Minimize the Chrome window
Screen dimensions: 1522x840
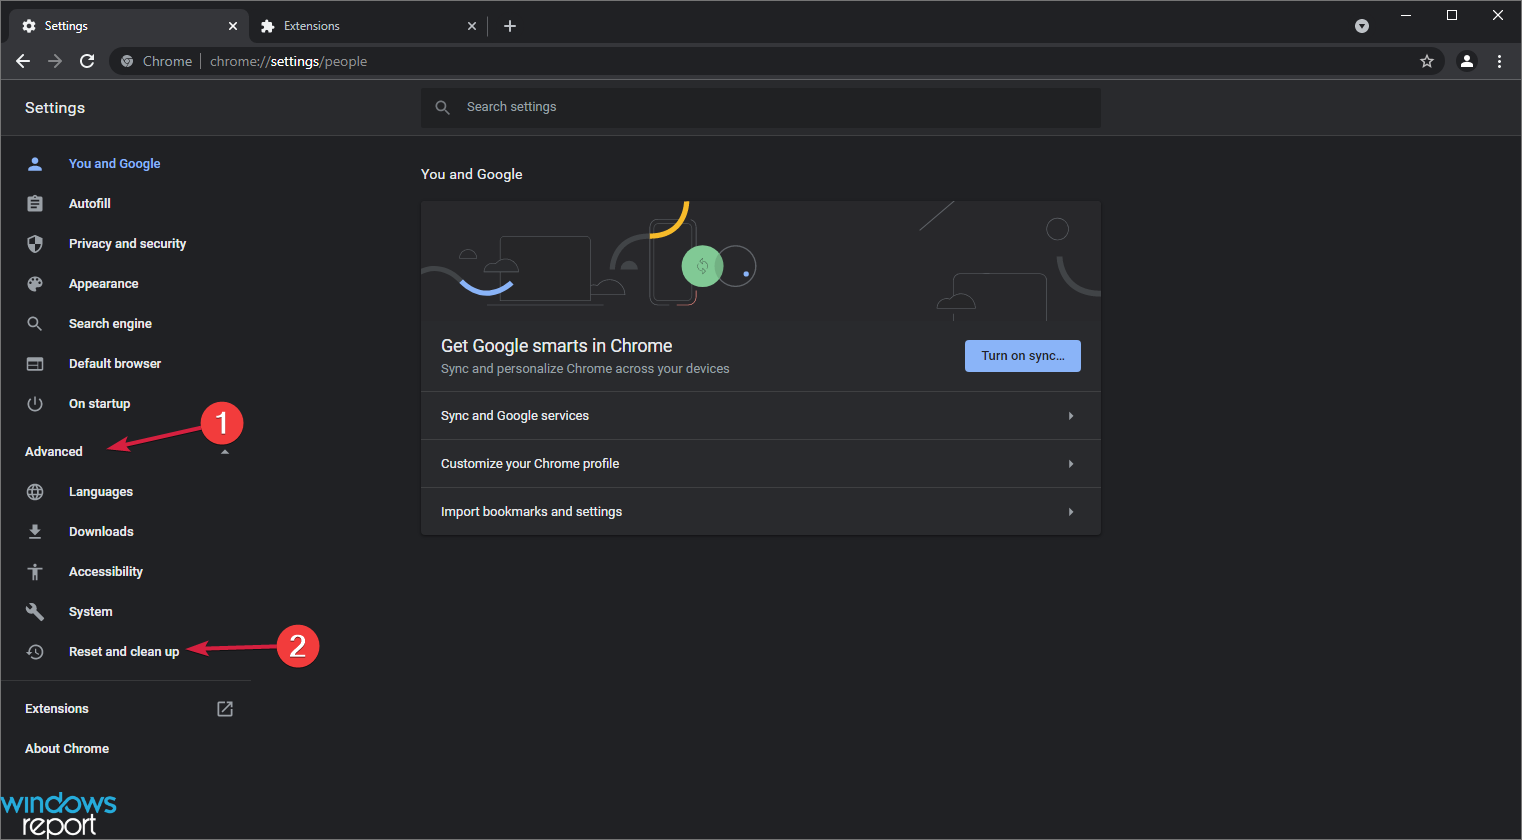[1406, 15]
